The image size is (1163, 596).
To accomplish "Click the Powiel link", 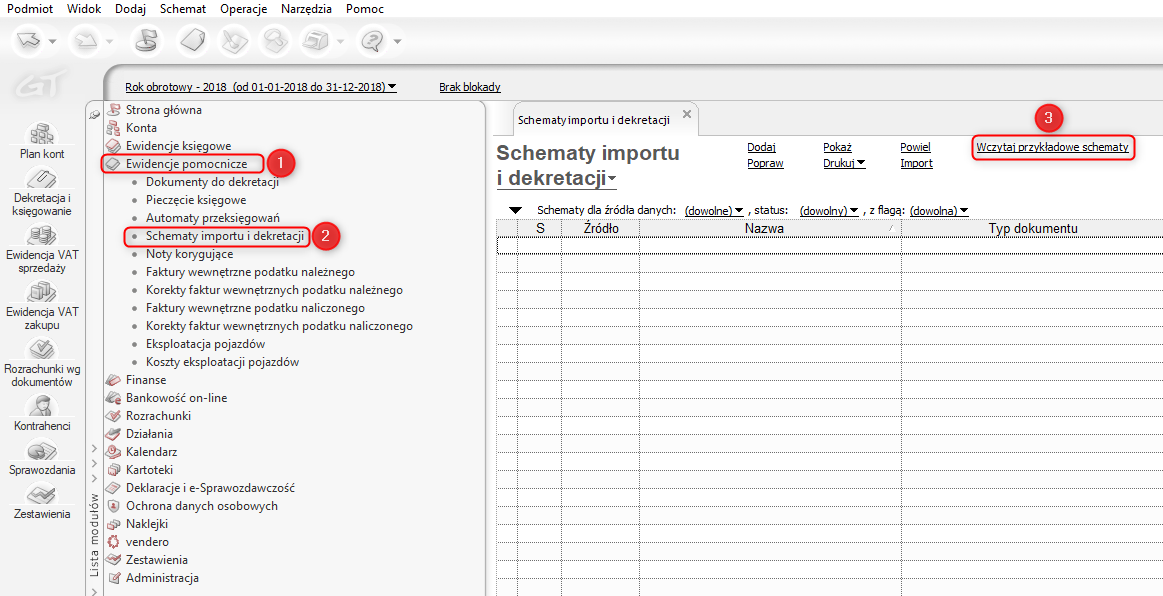I will 915,147.
